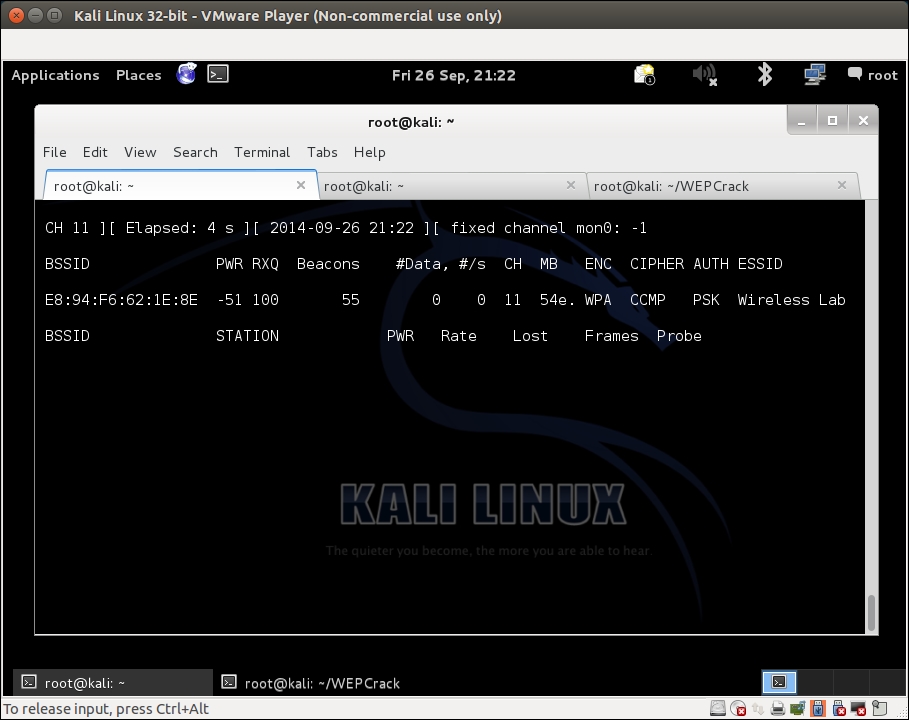Click the muted volume icon
The image size is (909, 720).
pos(705,75)
